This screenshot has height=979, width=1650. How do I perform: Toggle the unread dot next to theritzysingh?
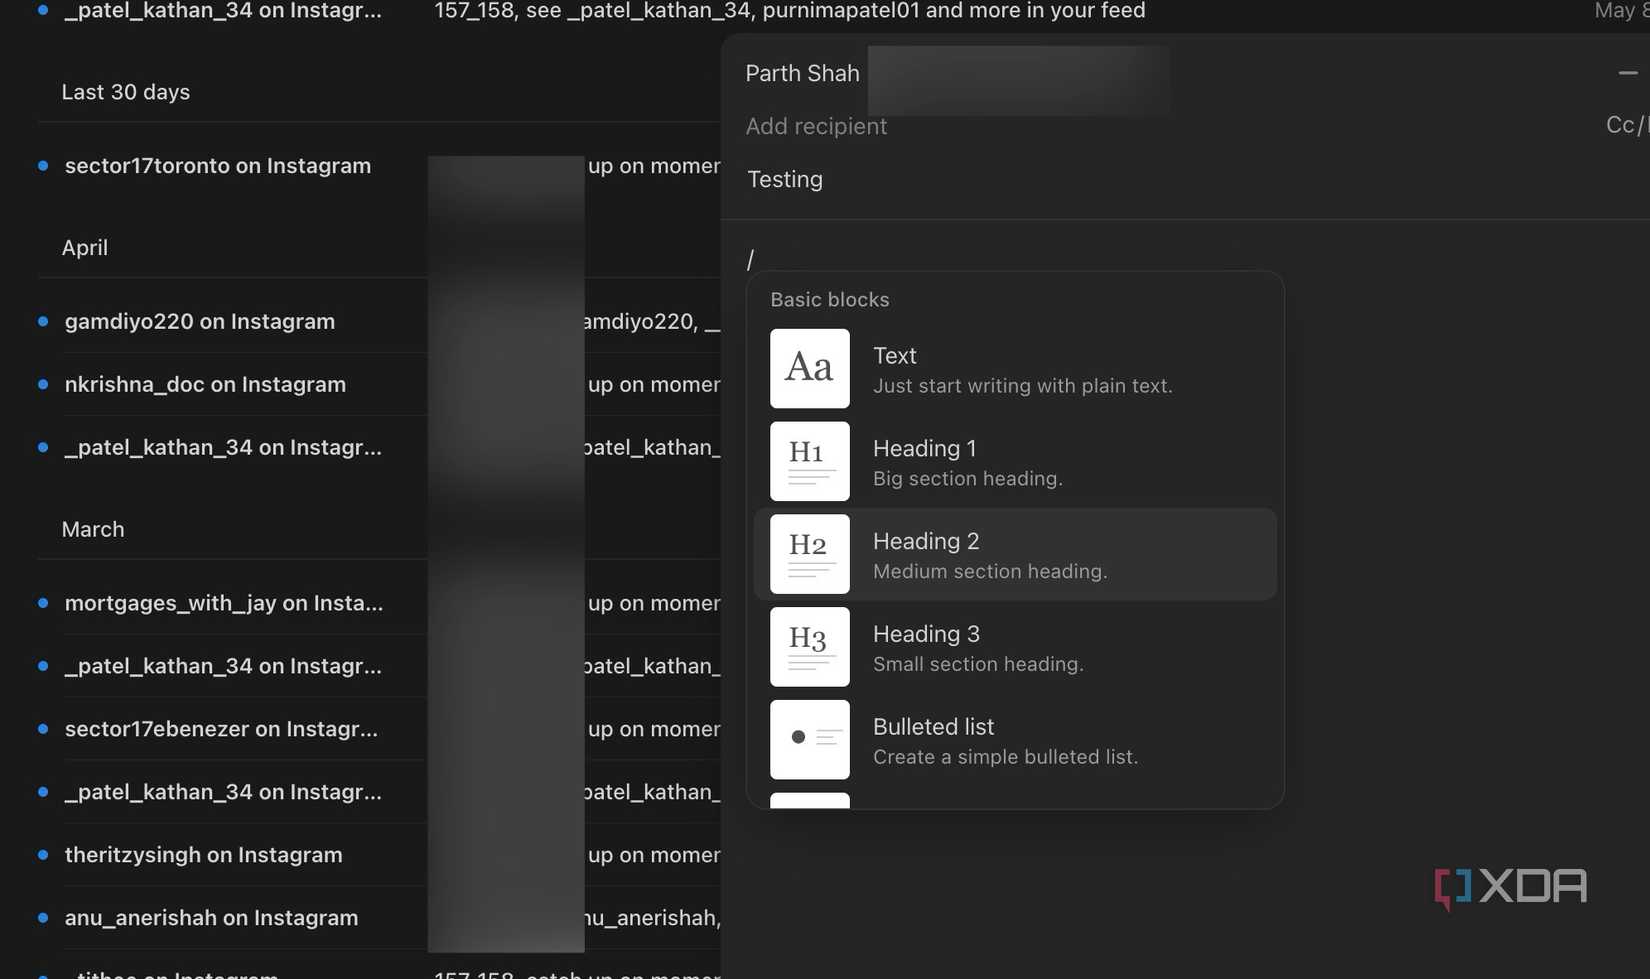42,854
